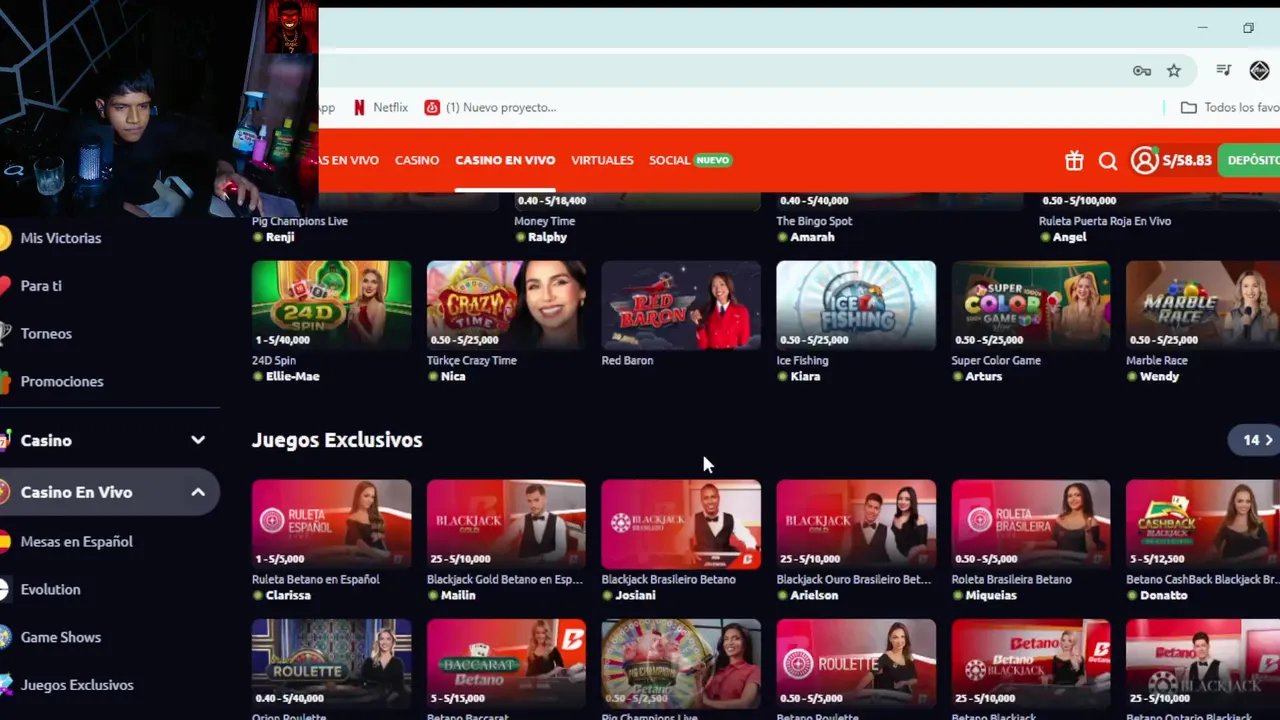Select CASINO tab in header
This screenshot has height=720, width=1280.
click(x=417, y=160)
